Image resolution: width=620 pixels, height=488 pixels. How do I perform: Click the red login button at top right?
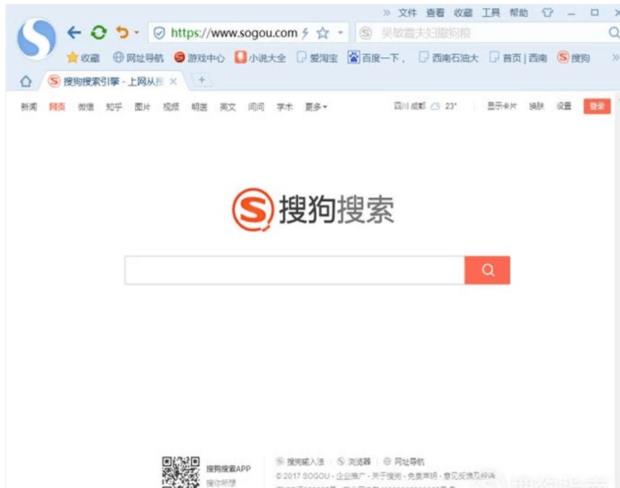(597, 106)
